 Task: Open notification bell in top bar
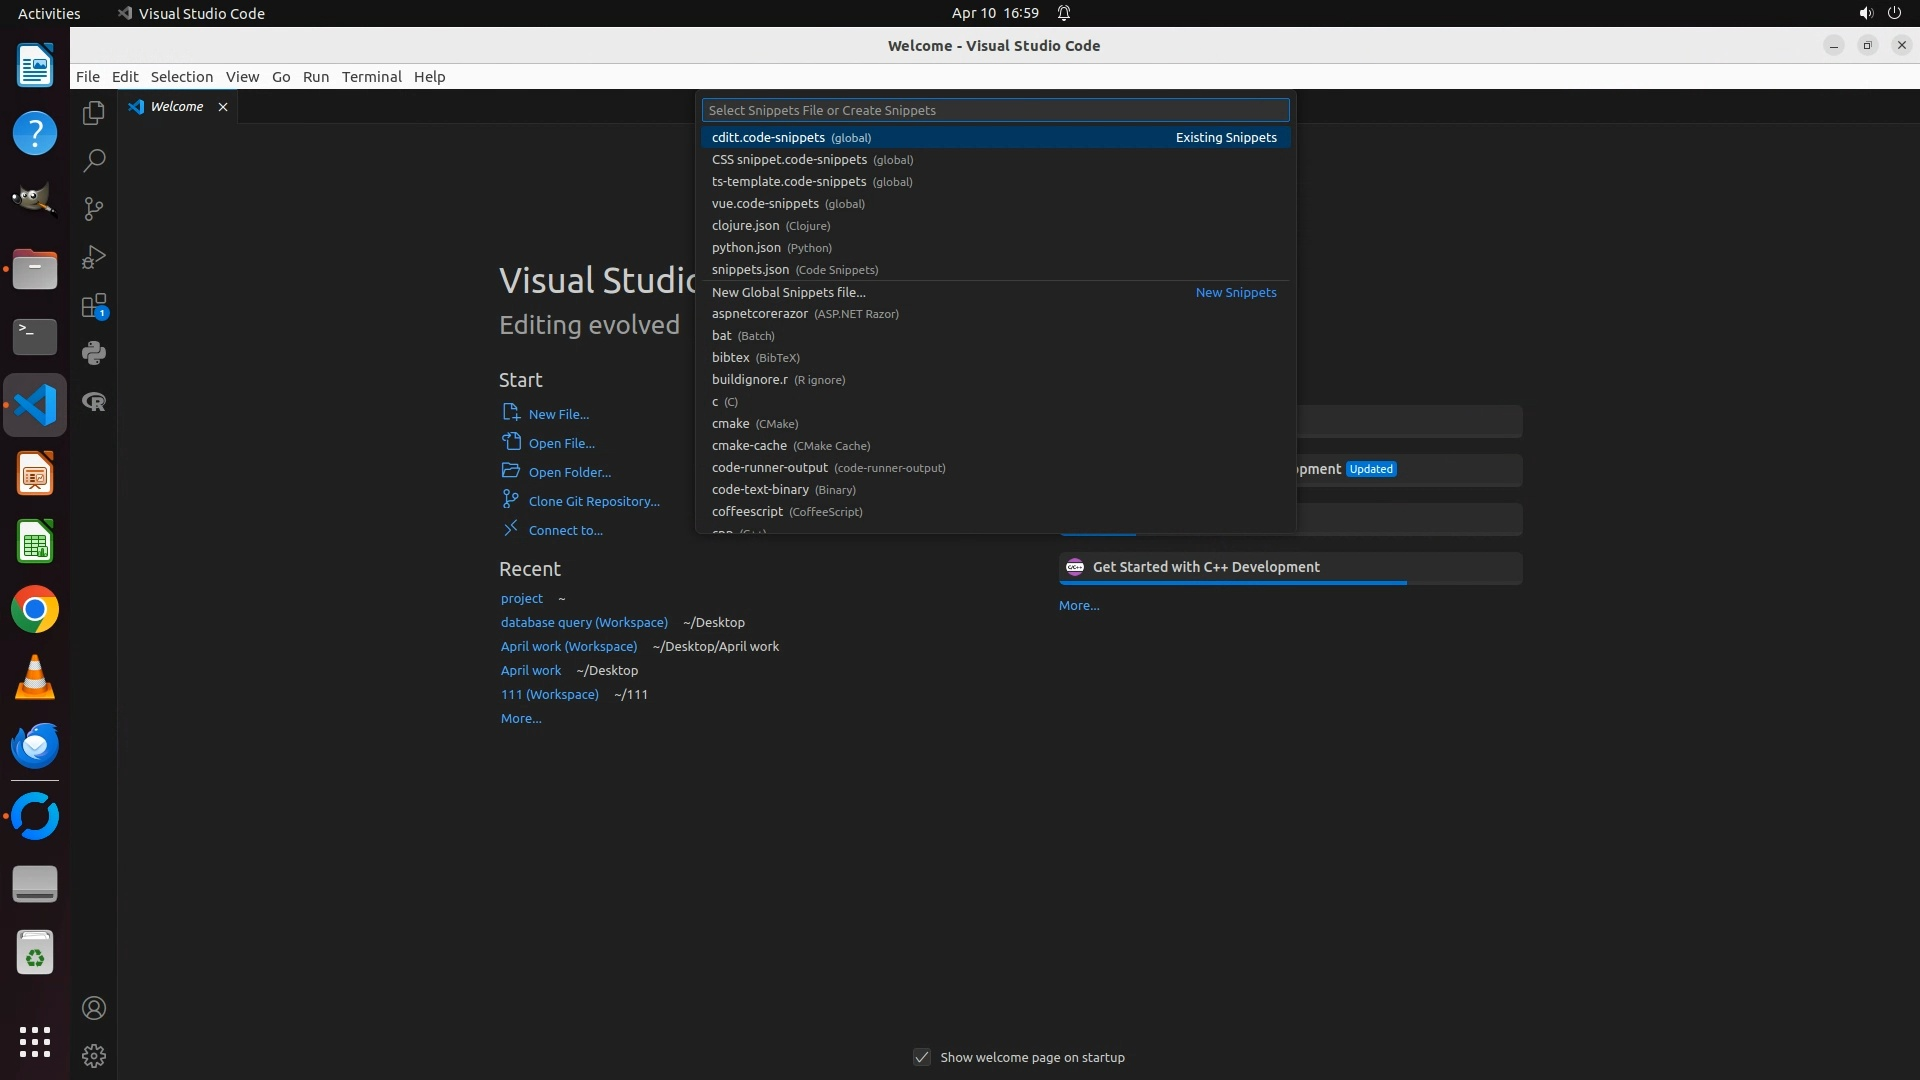coord(1064,13)
